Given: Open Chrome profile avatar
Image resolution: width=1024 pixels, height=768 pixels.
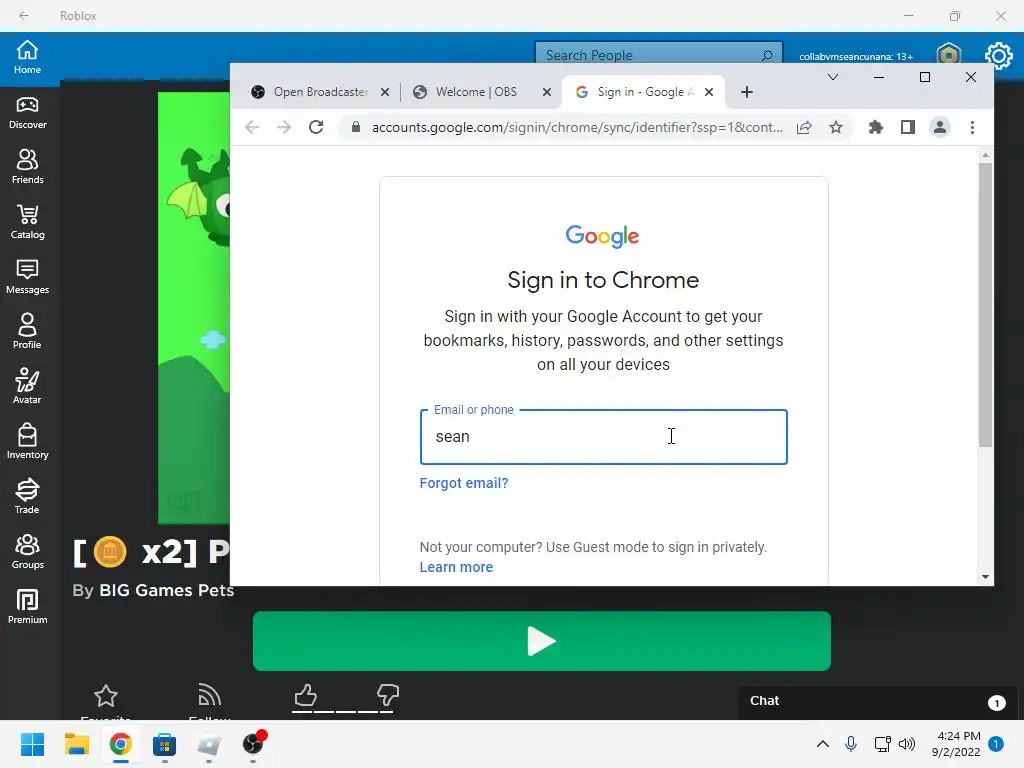Looking at the screenshot, I should [x=940, y=127].
